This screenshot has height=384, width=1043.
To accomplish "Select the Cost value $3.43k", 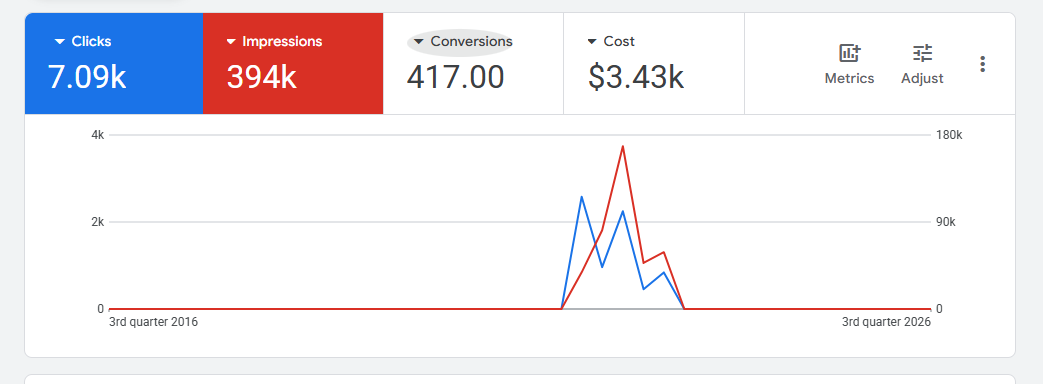I will click(636, 77).
